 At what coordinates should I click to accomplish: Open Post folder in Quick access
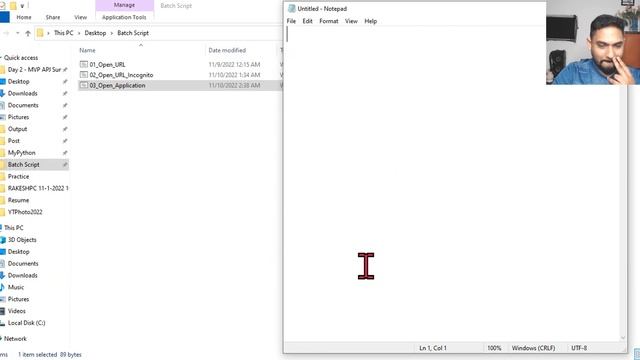coord(13,141)
